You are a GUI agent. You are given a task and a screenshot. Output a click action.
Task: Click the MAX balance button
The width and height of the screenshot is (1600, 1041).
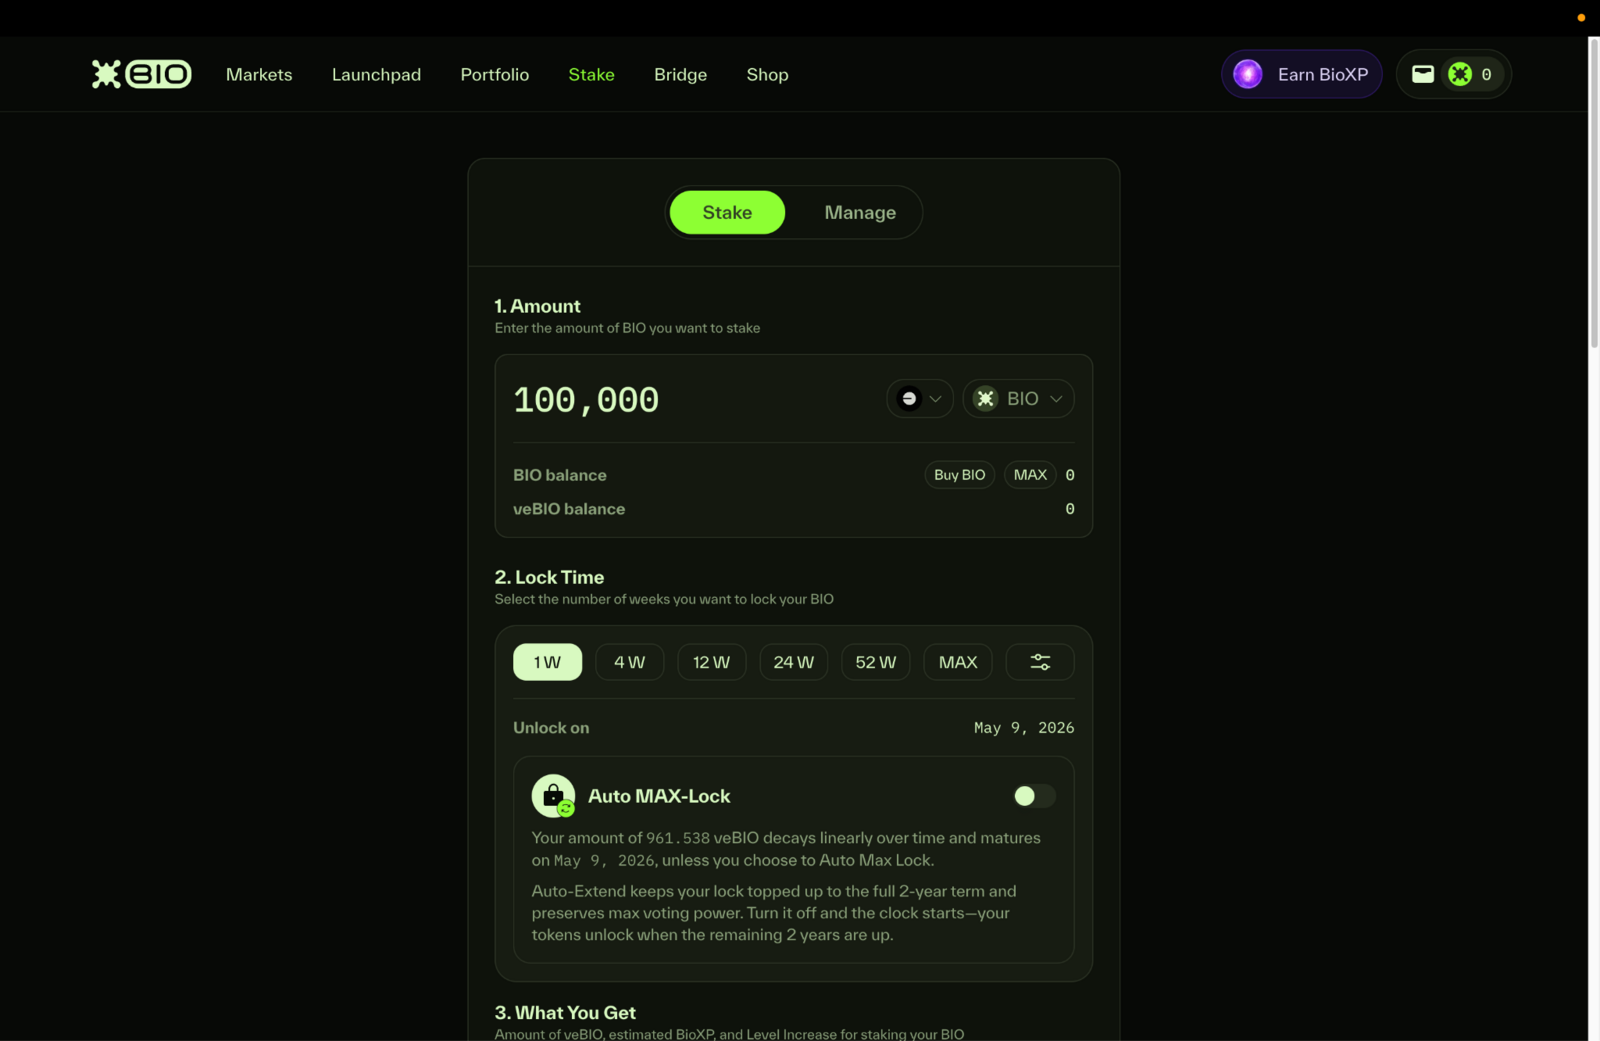click(x=1030, y=475)
